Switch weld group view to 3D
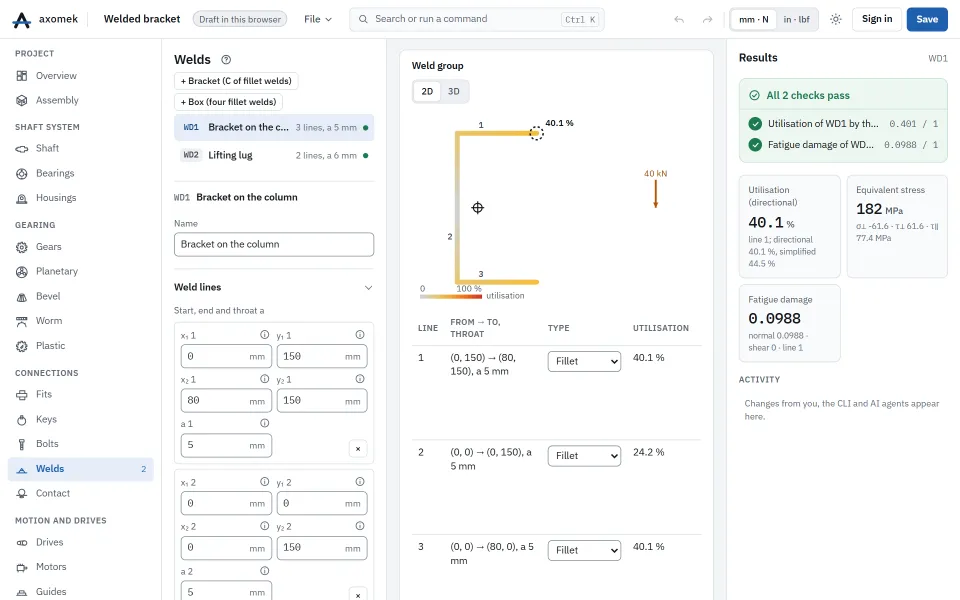The height and width of the screenshot is (600, 960). coord(454,91)
